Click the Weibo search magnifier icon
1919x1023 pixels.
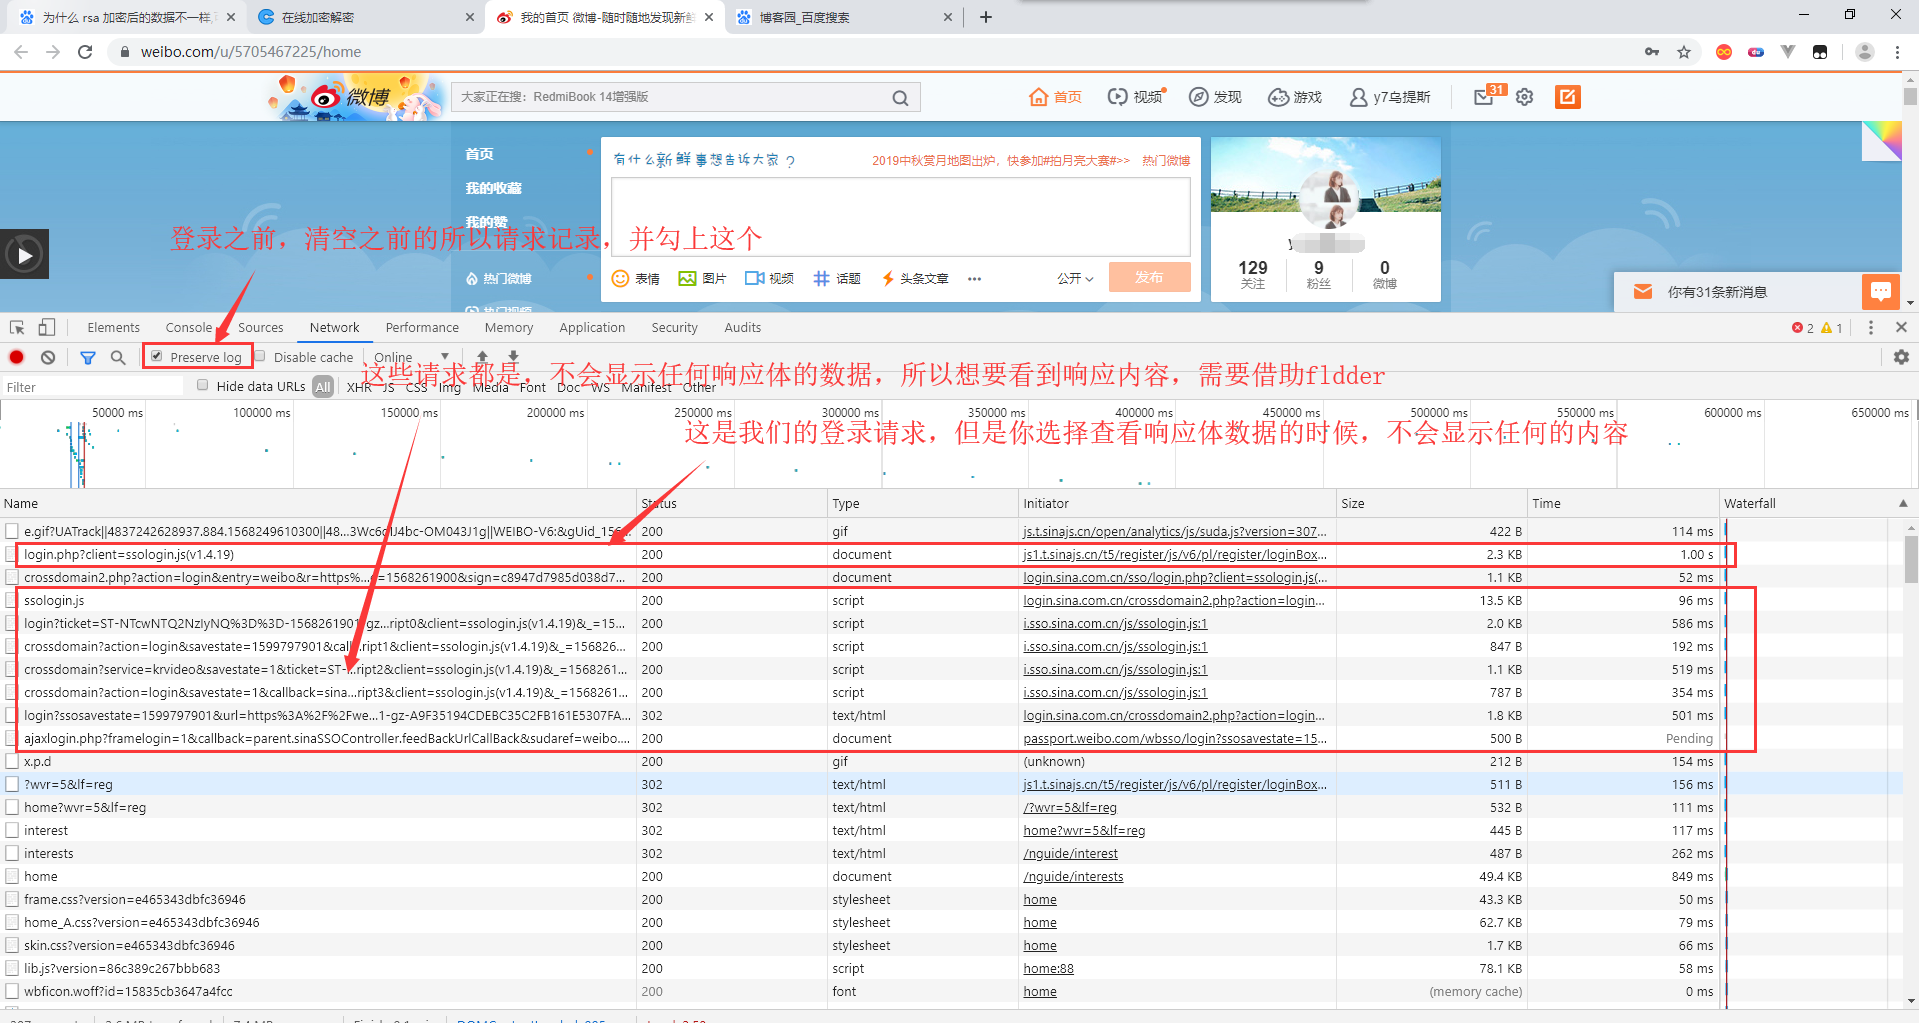[900, 97]
